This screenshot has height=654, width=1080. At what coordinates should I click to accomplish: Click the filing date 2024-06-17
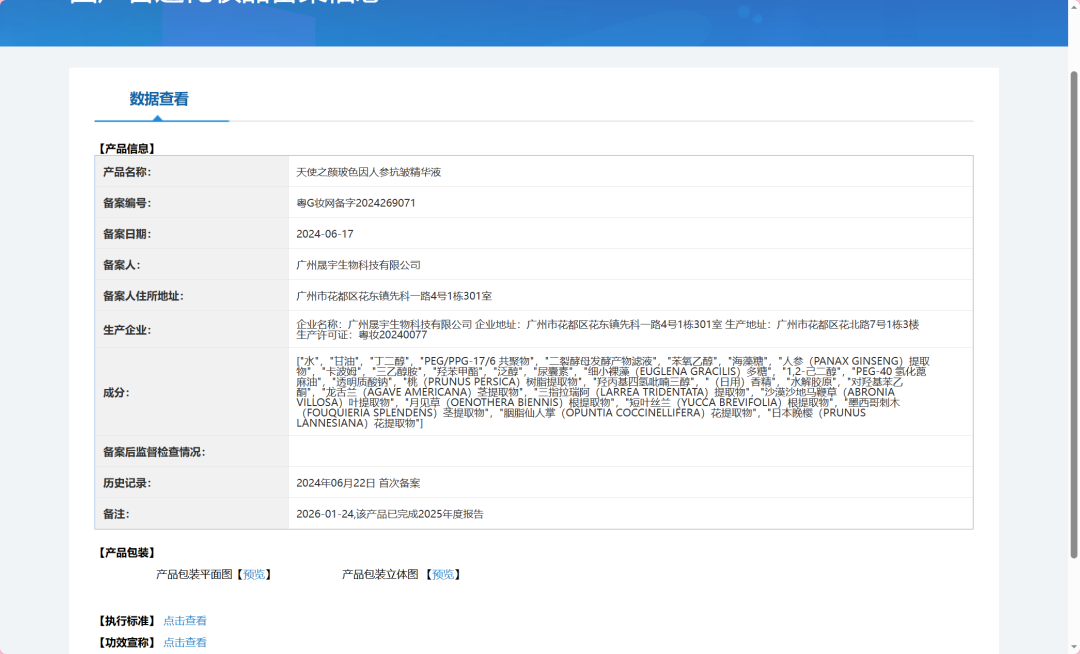tap(325, 234)
